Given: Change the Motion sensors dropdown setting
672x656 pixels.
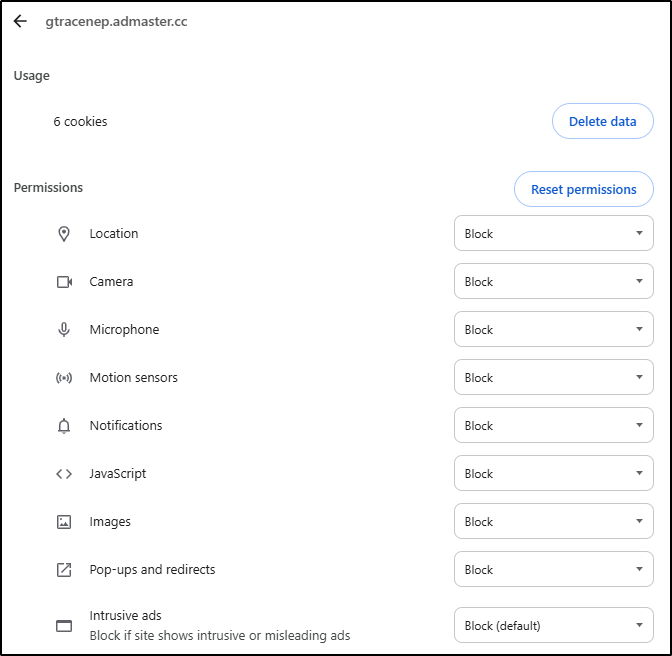Looking at the screenshot, I should point(553,378).
